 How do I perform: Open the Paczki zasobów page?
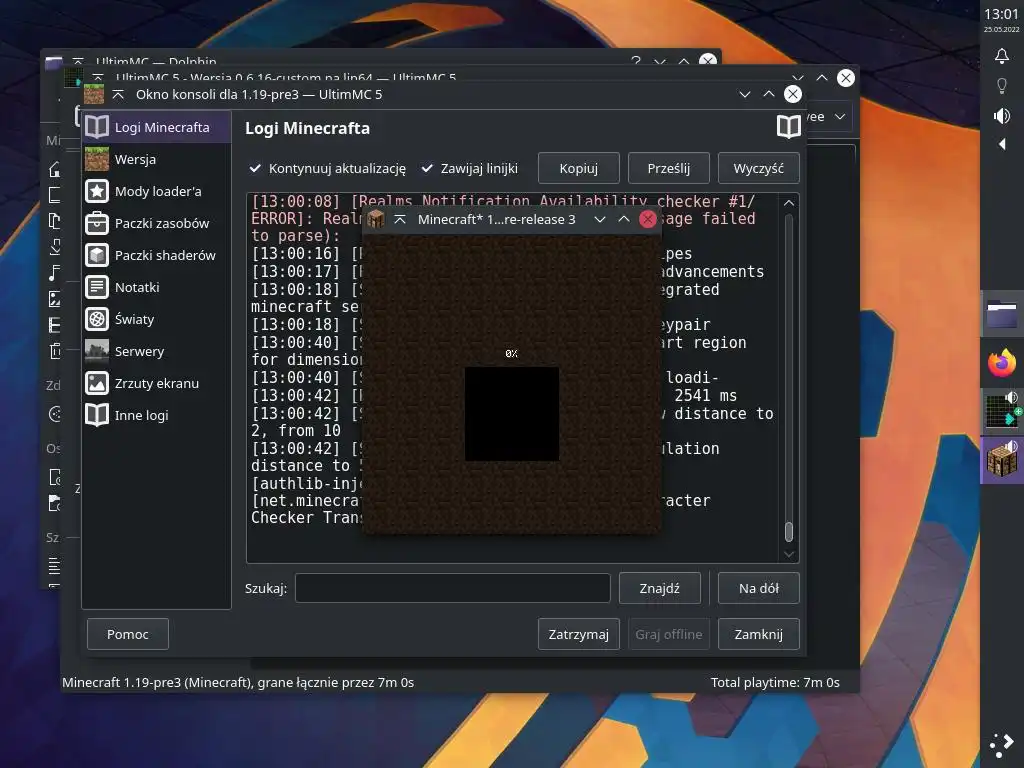coord(156,223)
